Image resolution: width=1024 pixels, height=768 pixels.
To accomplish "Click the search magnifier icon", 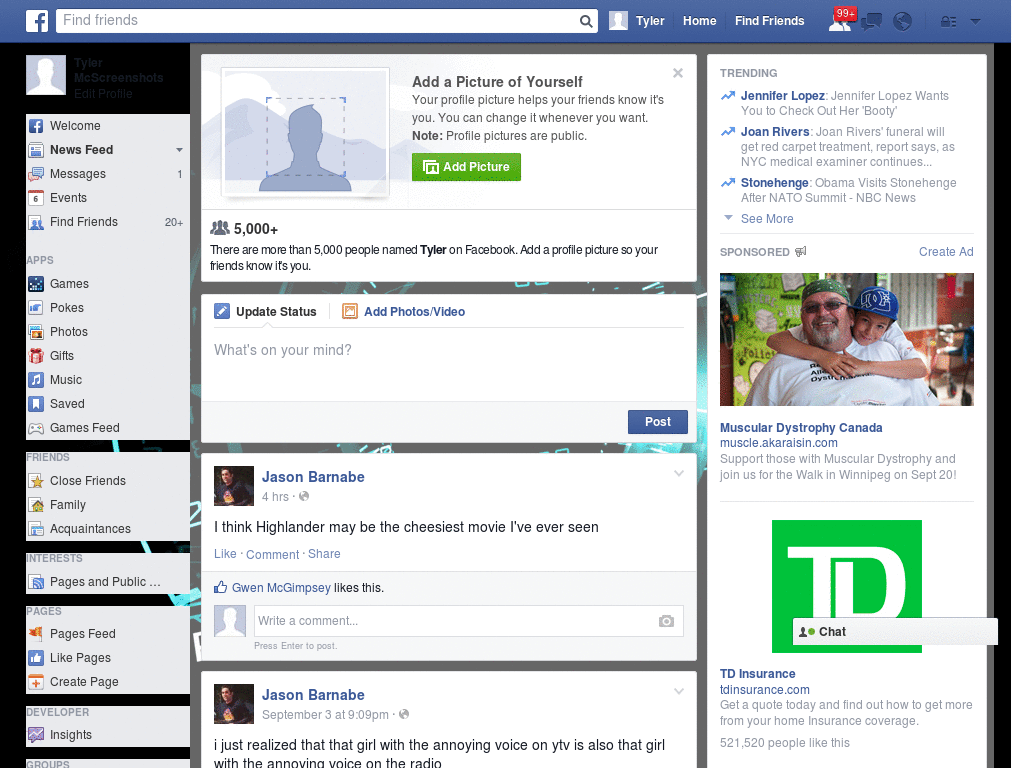I will [586, 21].
